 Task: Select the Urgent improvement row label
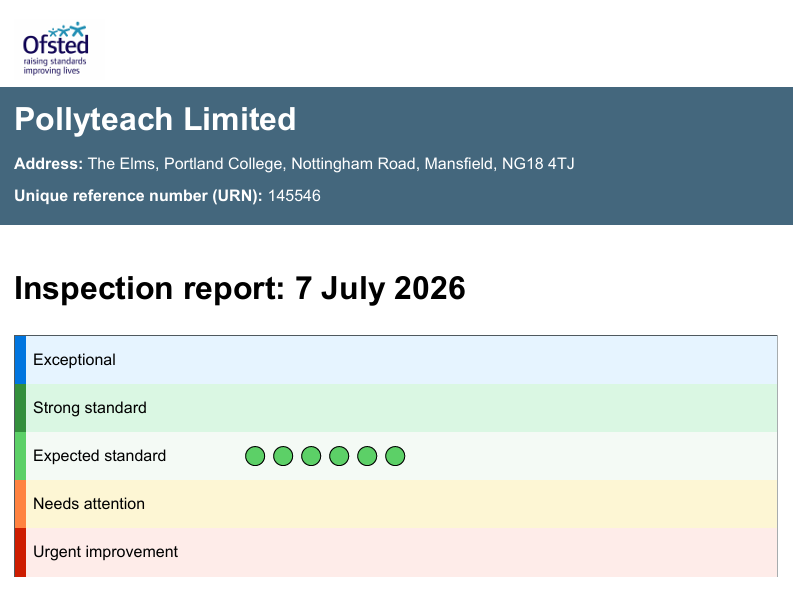(x=106, y=552)
